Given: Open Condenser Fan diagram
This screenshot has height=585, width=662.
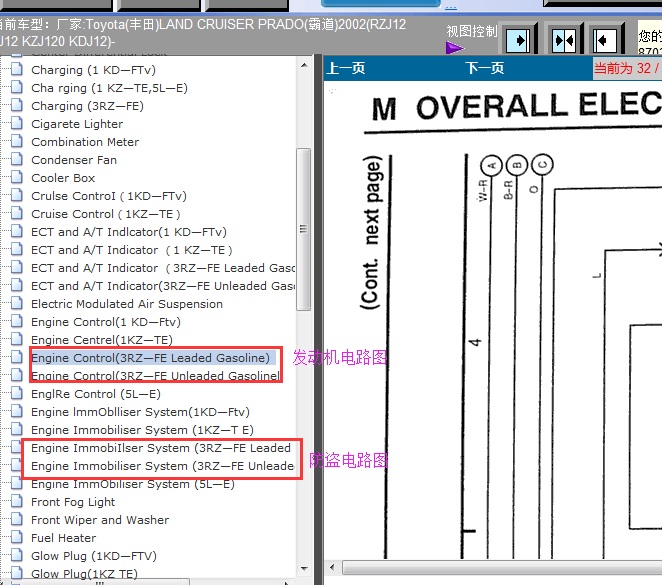Looking at the screenshot, I should [74, 160].
